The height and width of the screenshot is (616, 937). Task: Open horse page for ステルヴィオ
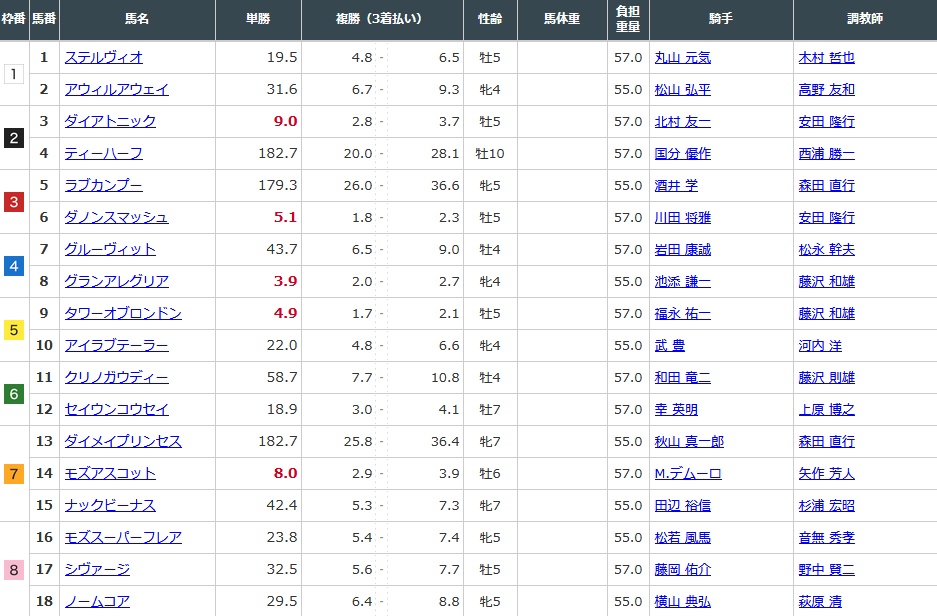(103, 58)
